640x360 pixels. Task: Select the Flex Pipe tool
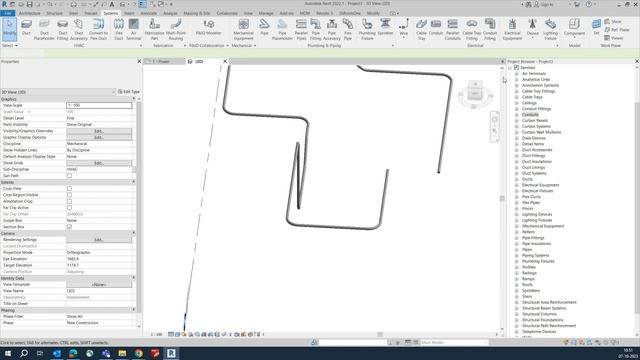pos(348,29)
